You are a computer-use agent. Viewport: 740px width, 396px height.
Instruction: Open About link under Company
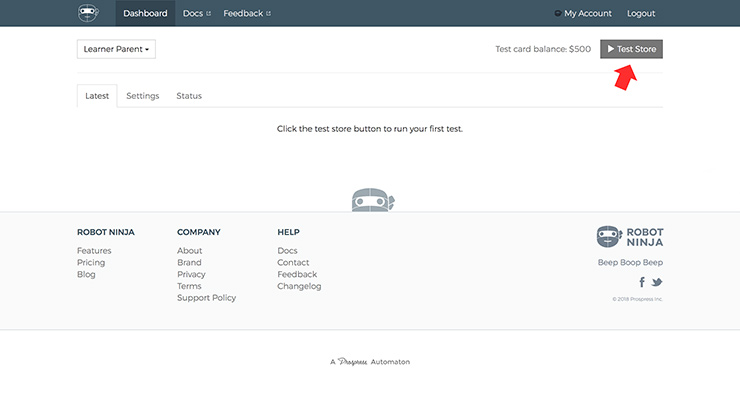coord(189,251)
